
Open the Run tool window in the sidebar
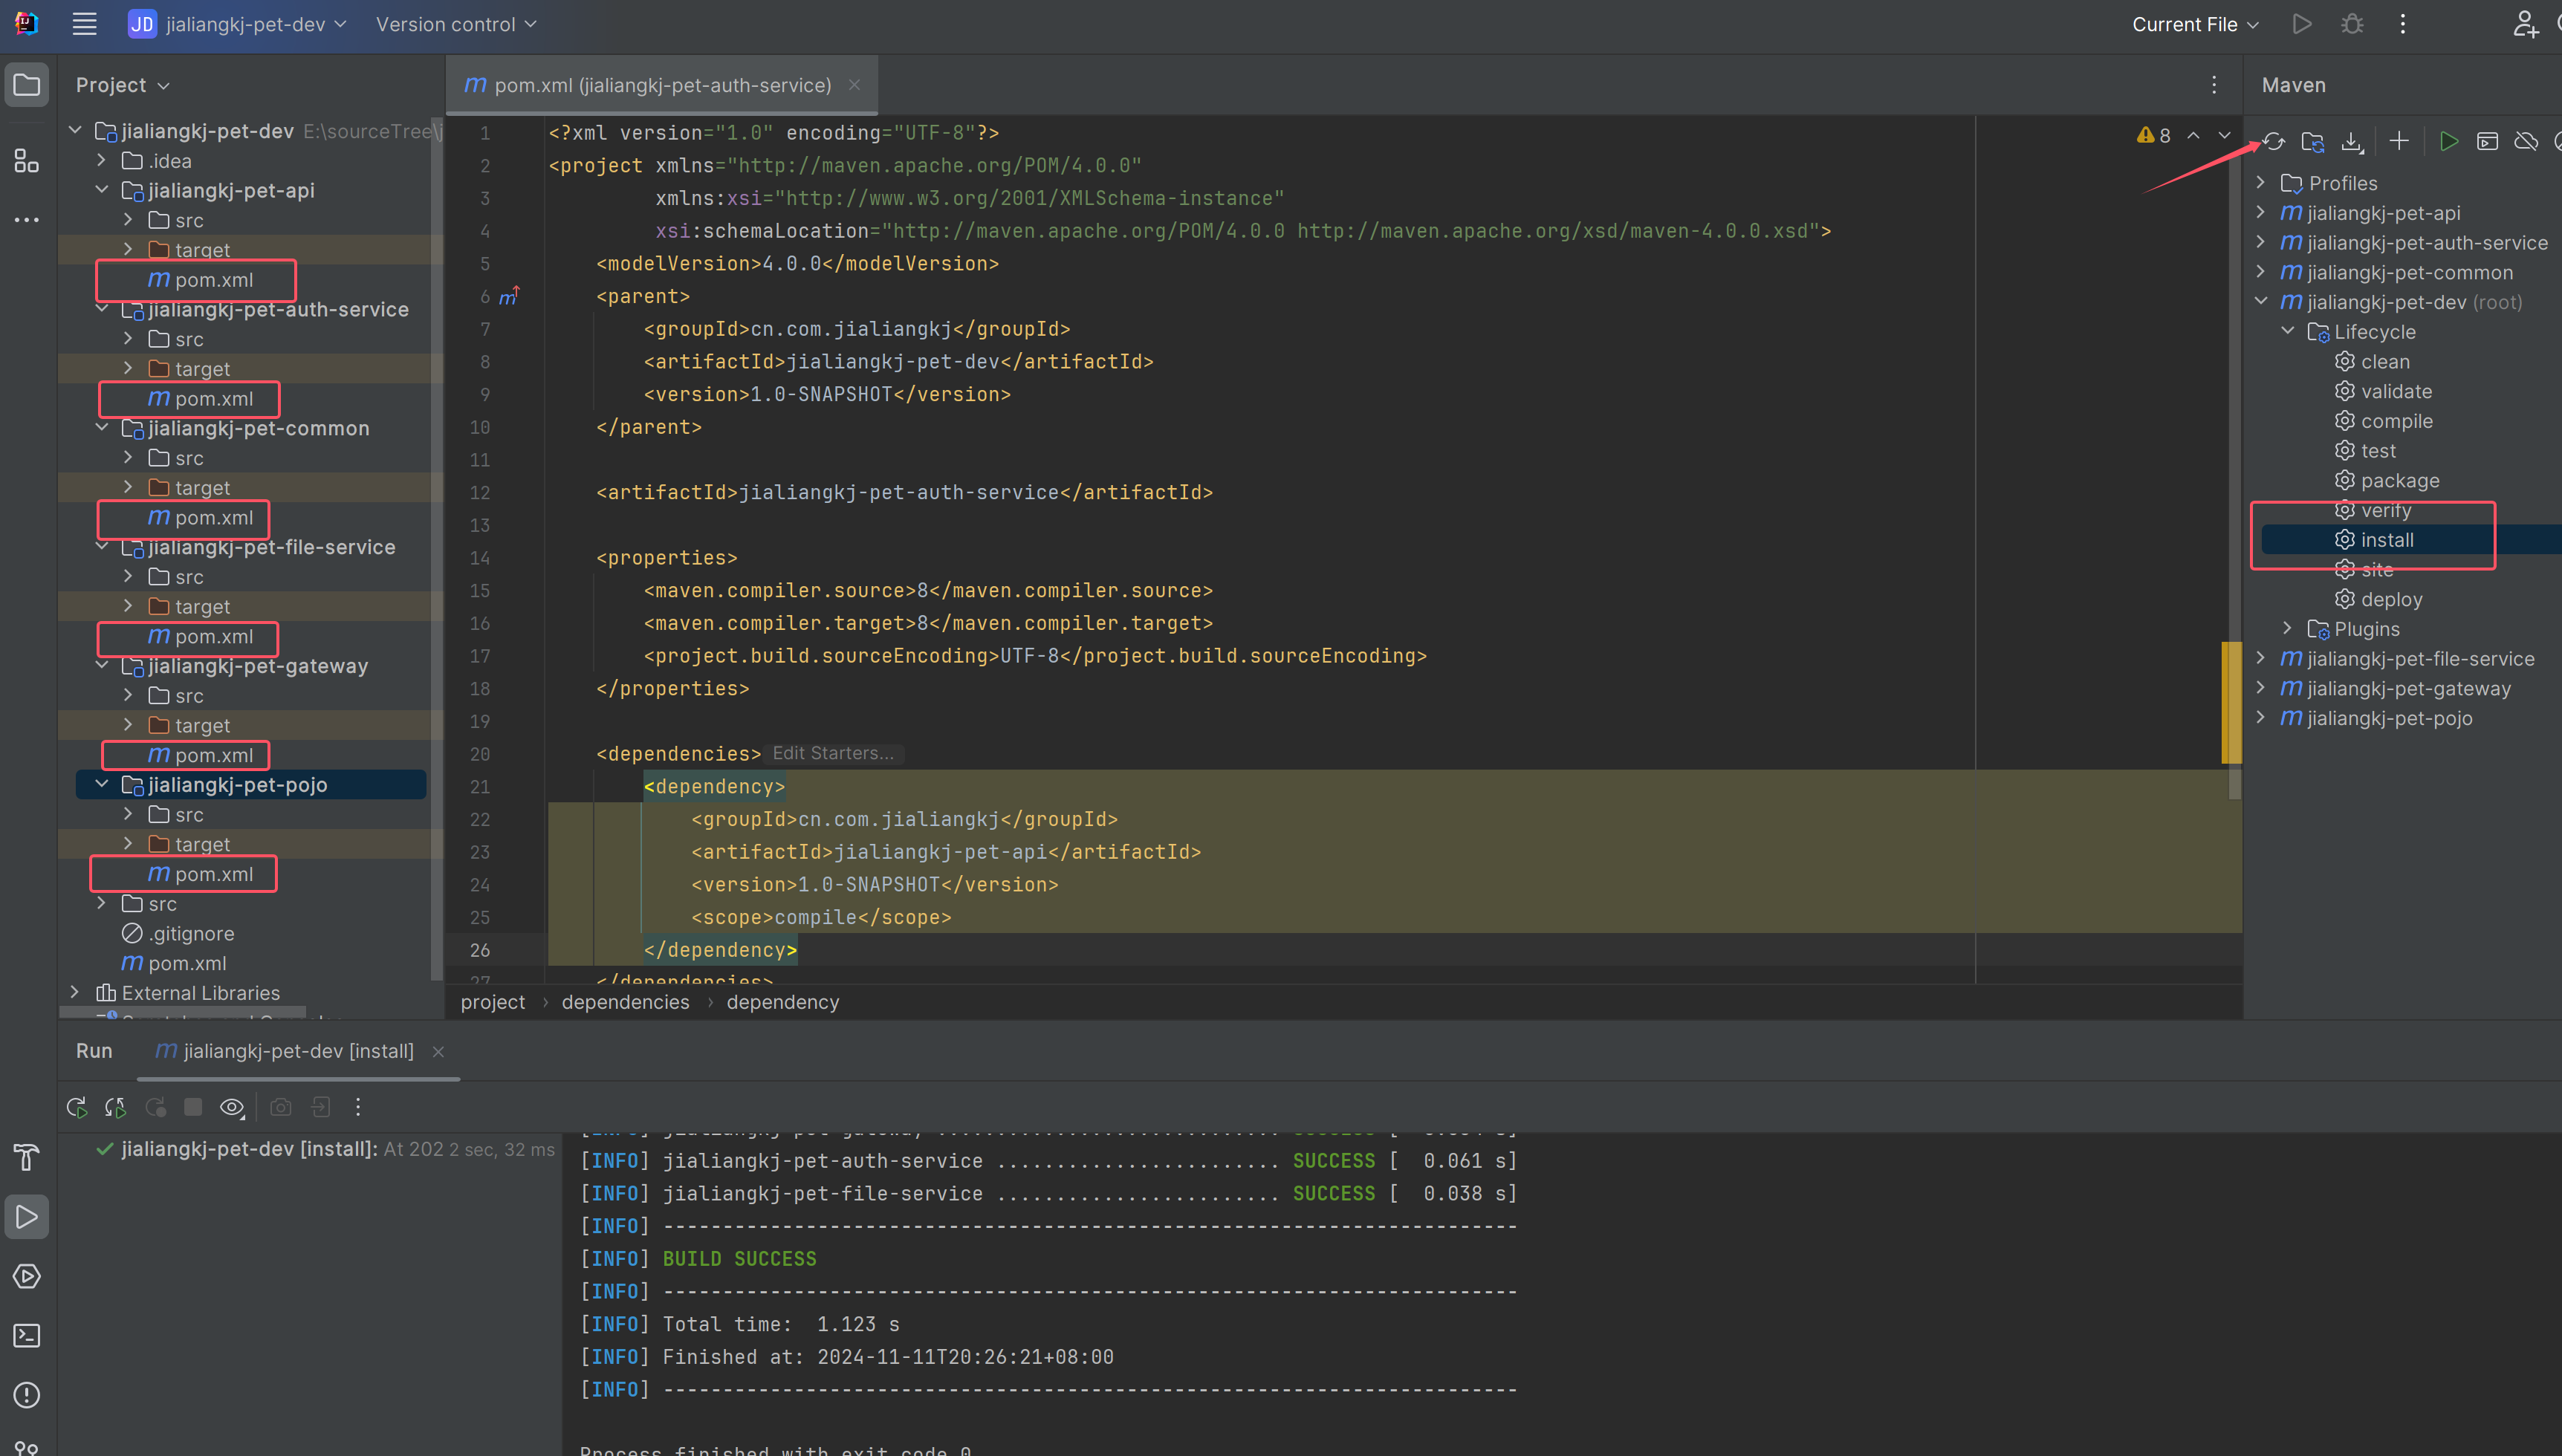click(x=27, y=1217)
